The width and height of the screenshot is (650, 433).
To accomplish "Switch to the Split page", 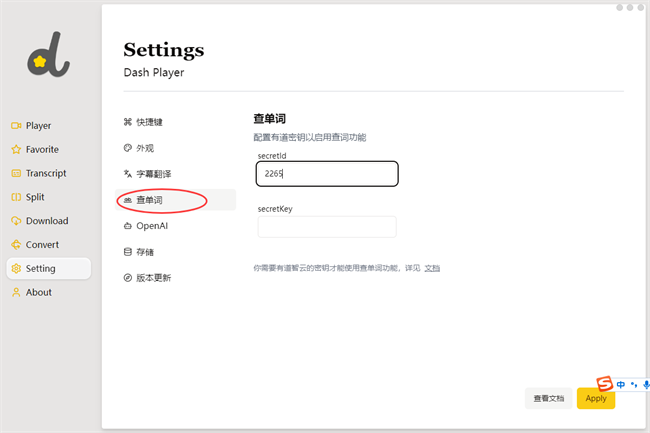I will 49,197.
